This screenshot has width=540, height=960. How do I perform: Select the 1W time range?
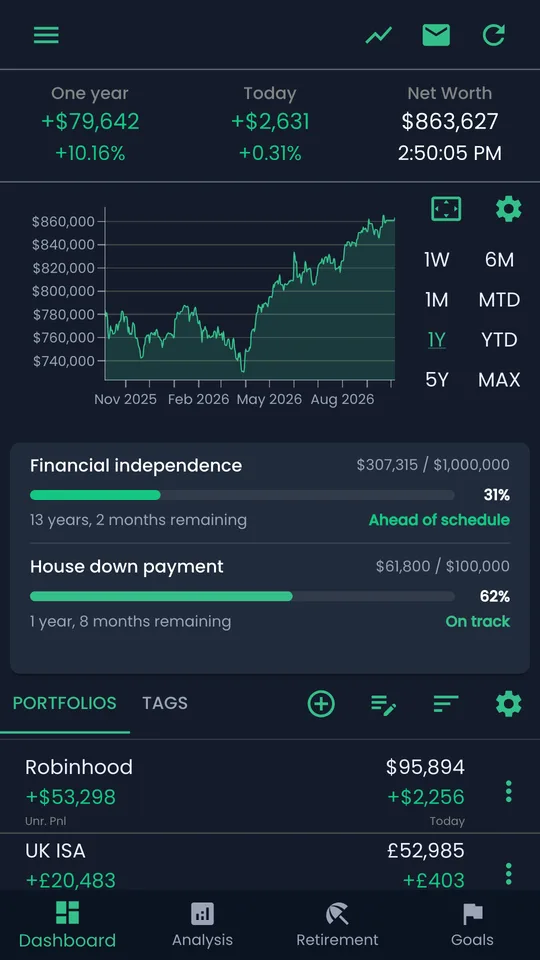(x=437, y=260)
